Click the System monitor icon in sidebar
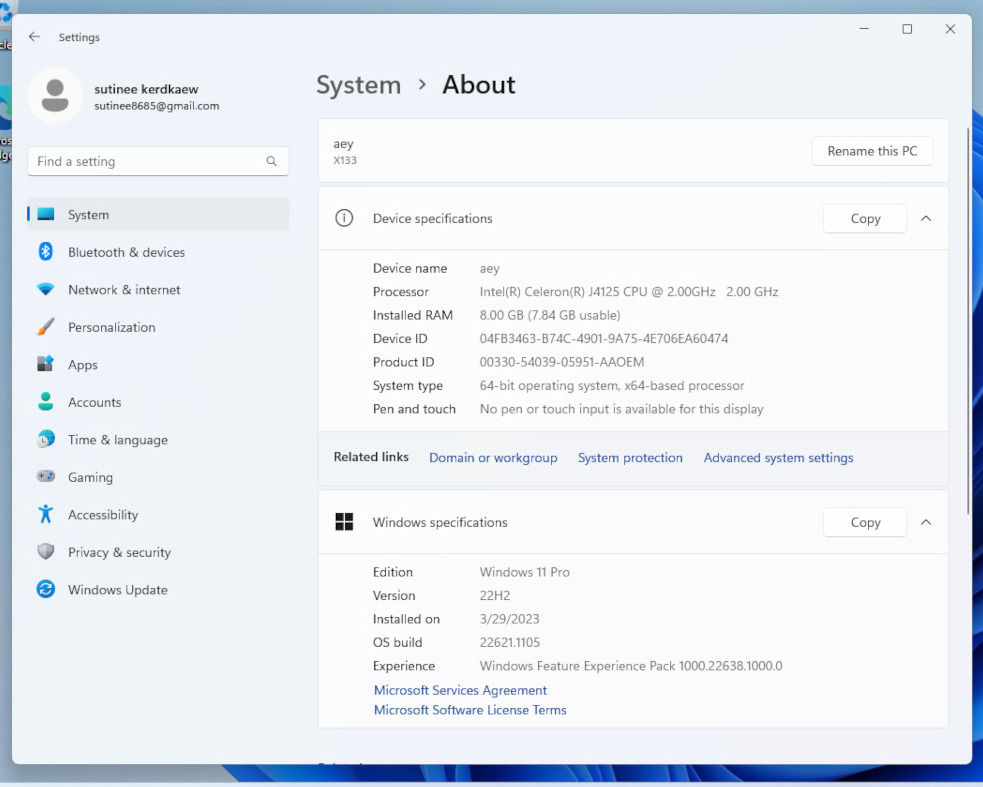 [x=46, y=214]
